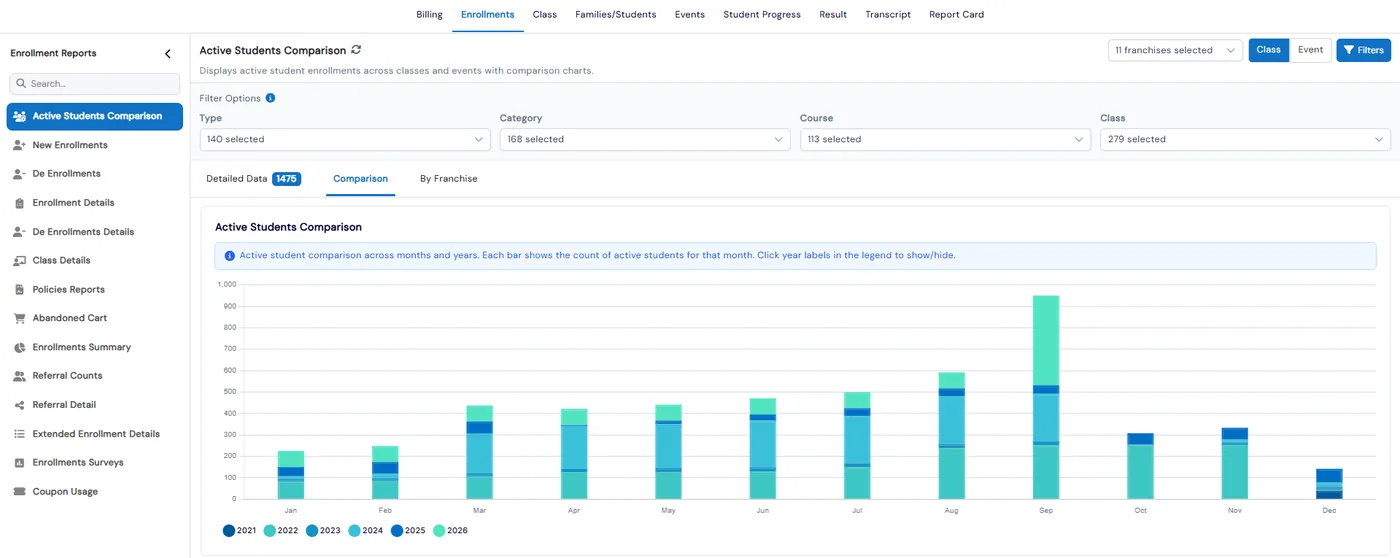Select the Comparison tab

coord(360,179)
